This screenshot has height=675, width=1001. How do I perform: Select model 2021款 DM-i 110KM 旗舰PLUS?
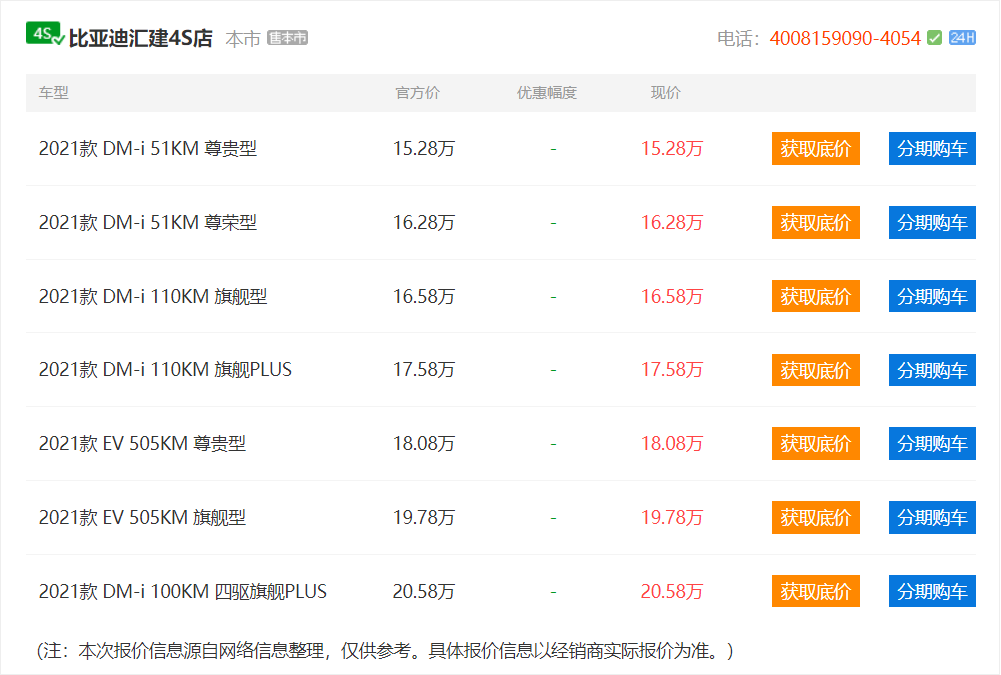click(165, 370)
